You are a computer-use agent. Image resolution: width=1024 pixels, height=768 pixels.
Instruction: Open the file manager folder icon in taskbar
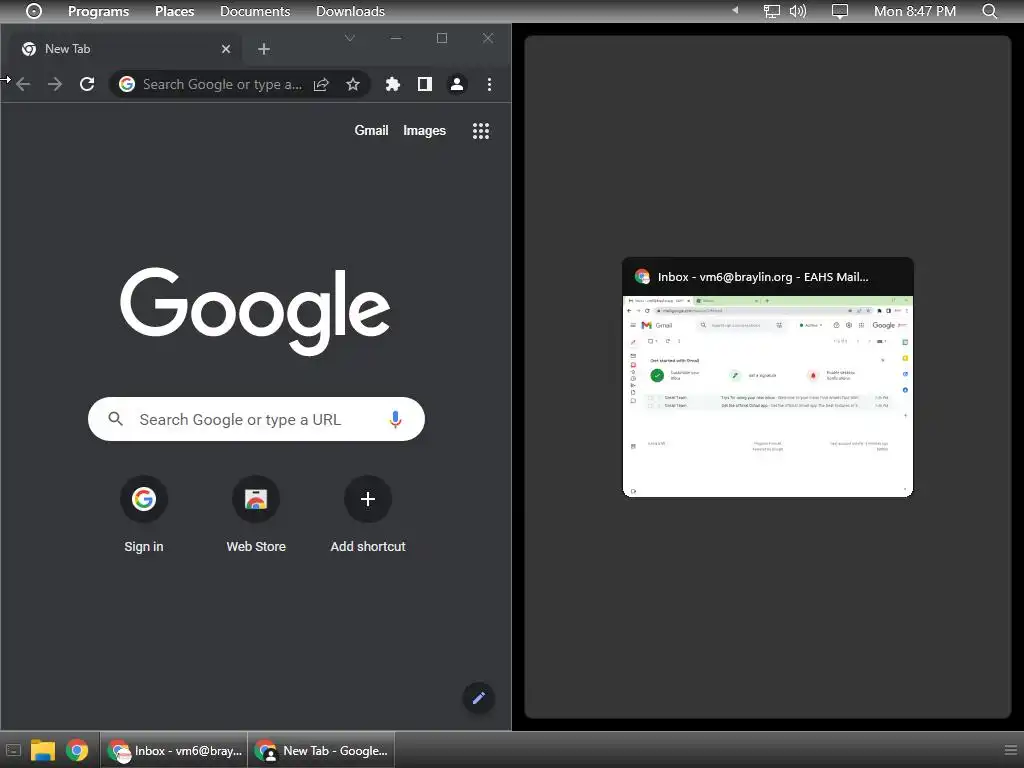pyautogui.click(x=43, y=751)
